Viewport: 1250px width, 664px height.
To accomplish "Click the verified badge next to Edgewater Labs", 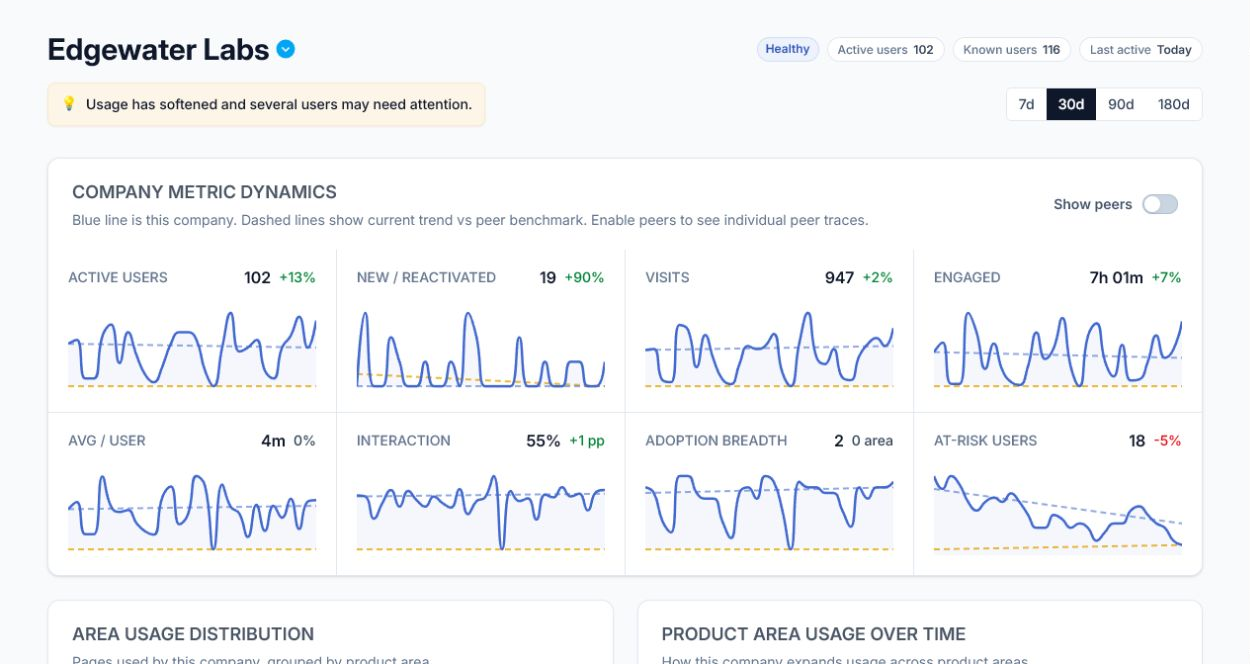I will pyautogui.click(x=286, y=49).
